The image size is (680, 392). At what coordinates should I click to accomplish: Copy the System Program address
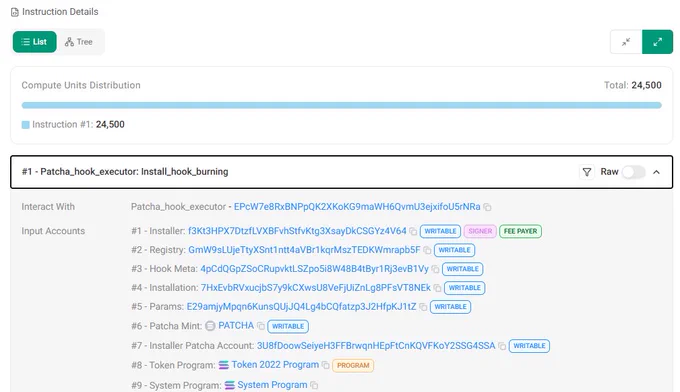click(x=314, y=385)
